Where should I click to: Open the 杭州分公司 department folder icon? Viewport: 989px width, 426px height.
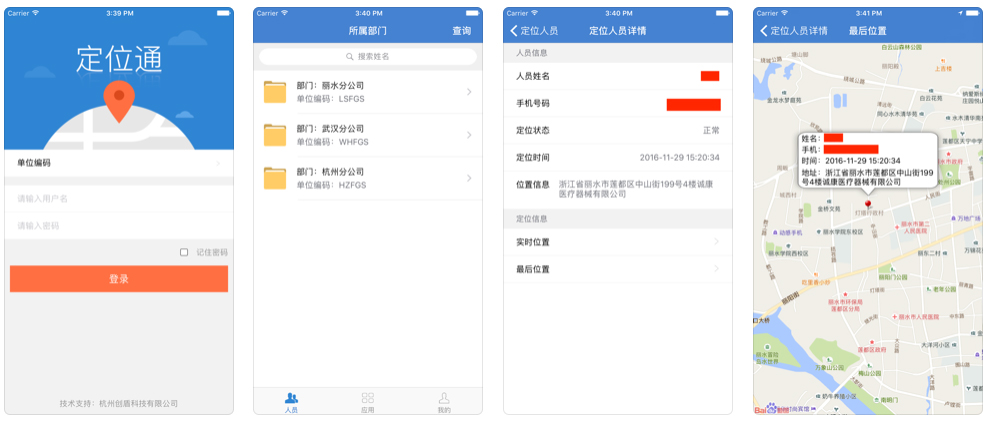point(275,178)
